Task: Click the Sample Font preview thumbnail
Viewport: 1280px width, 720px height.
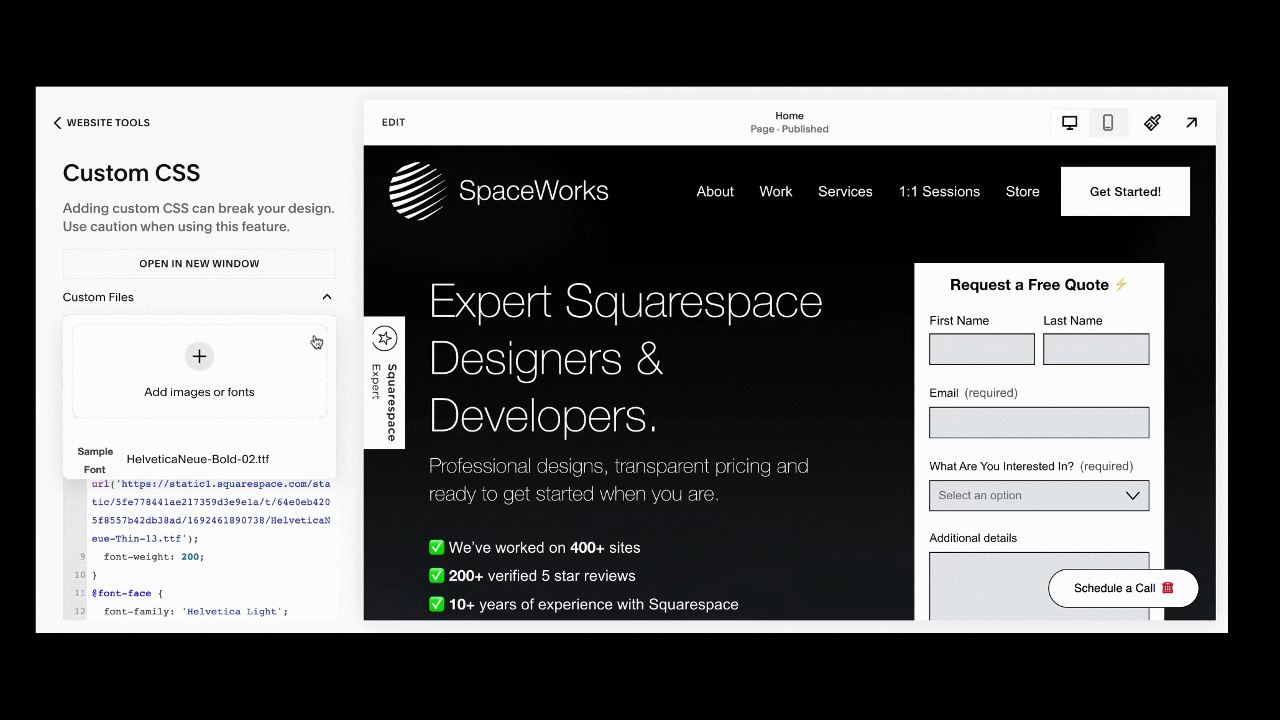Action: pos(95,460)
